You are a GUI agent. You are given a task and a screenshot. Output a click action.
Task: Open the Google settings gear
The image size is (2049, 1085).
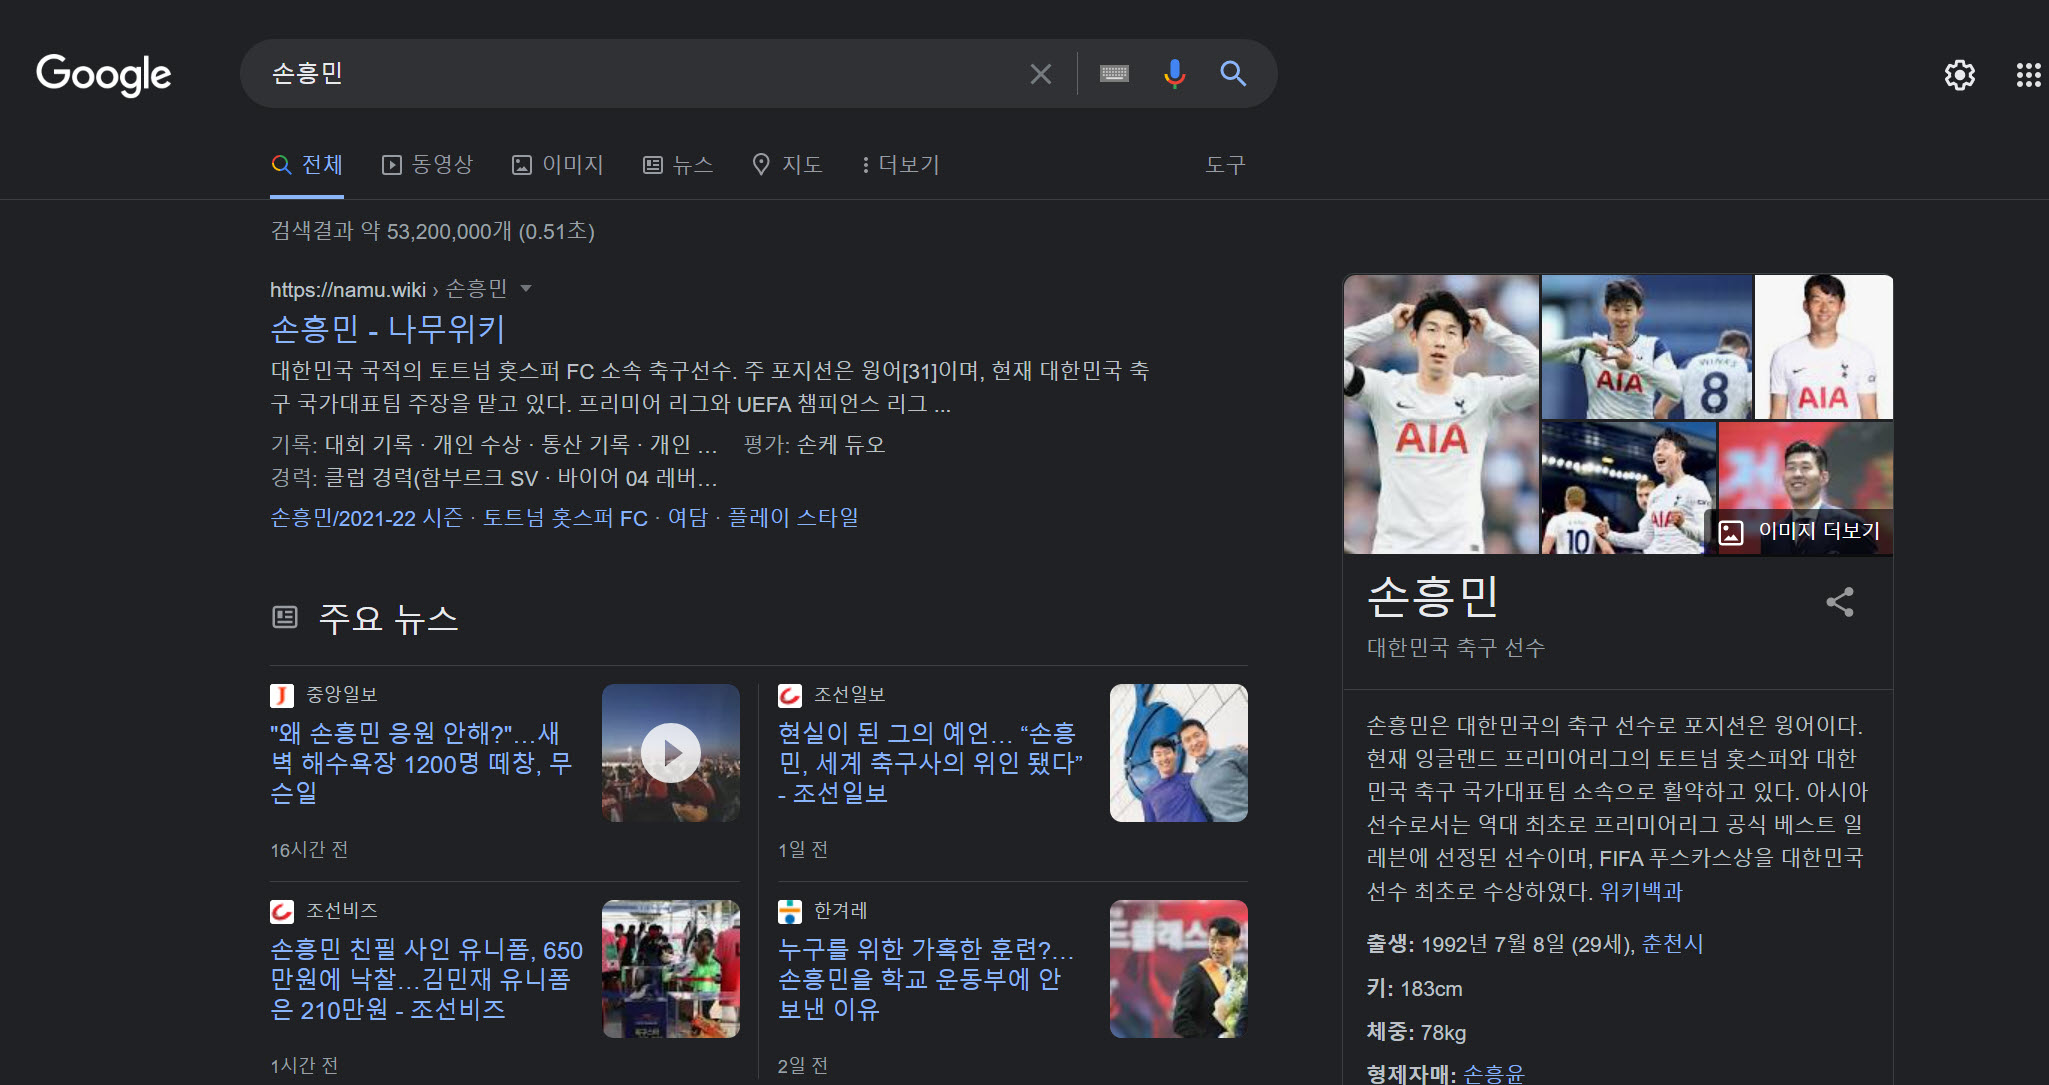(x=1959, y=75)
